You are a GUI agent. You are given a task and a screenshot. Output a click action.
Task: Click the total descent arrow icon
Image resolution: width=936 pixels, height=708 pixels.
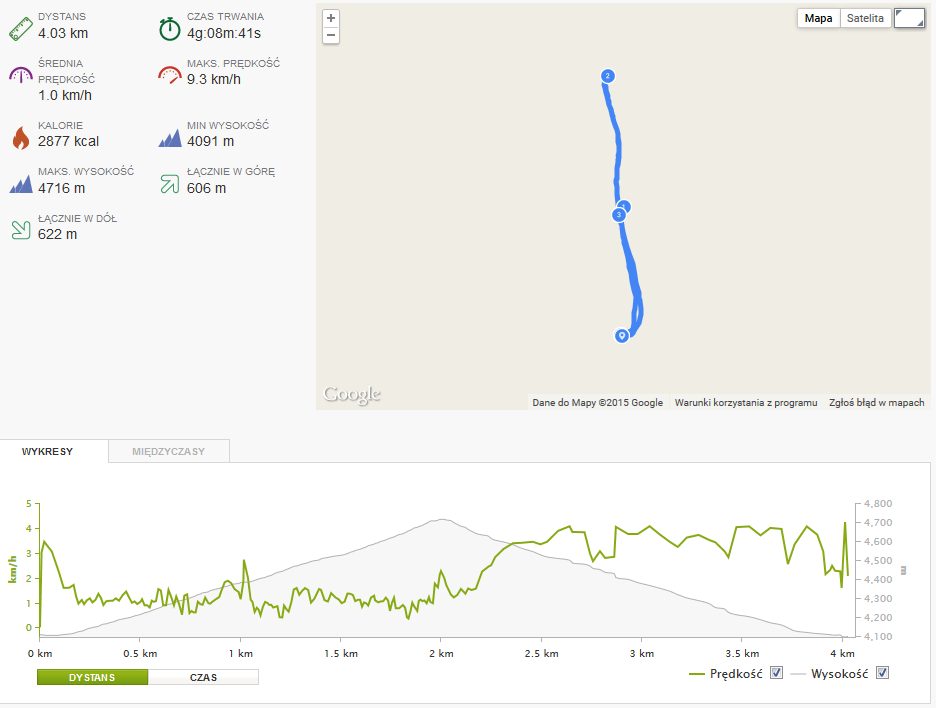point(21,230)
